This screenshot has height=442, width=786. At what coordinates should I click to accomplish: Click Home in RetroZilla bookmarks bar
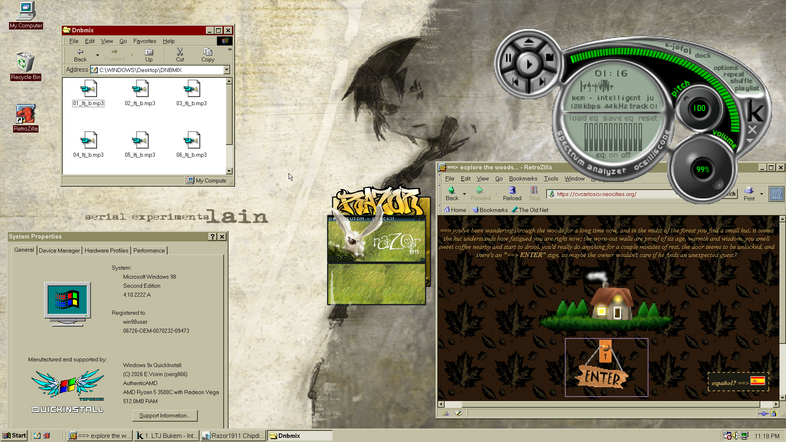[455, 210]
